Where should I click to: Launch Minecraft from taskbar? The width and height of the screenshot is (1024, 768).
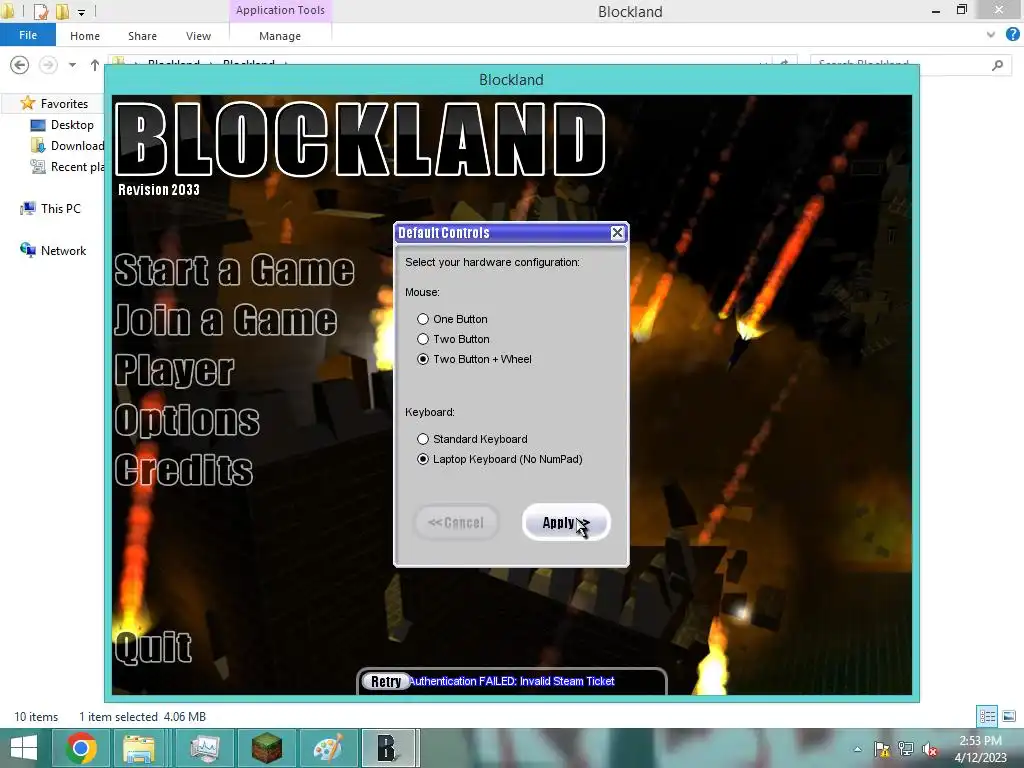coord(266,748)
